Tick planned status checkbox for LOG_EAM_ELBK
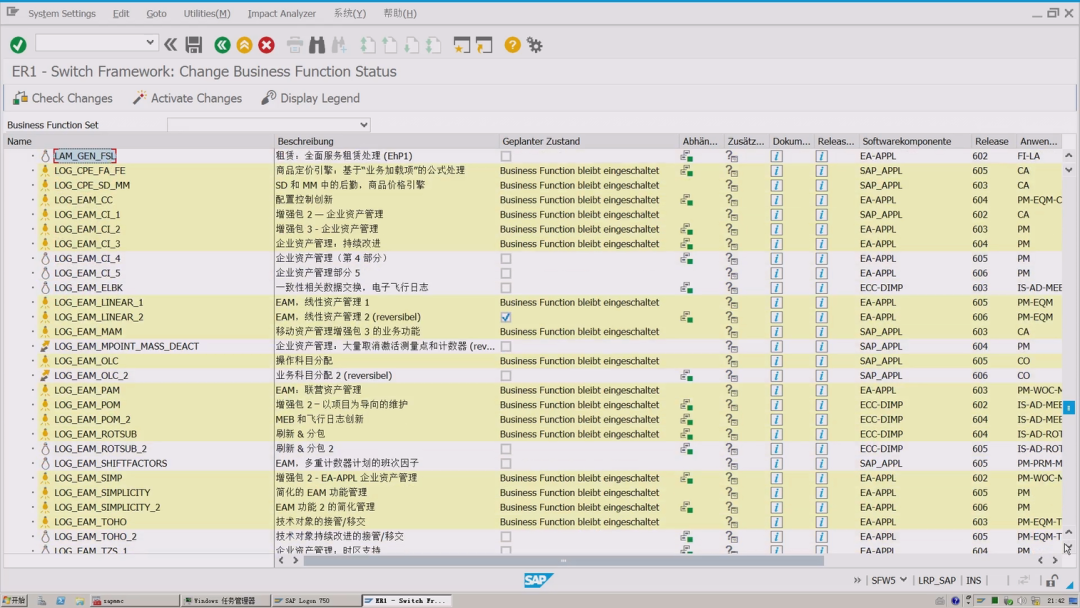The image size is (1080, 608). (506, 288)
